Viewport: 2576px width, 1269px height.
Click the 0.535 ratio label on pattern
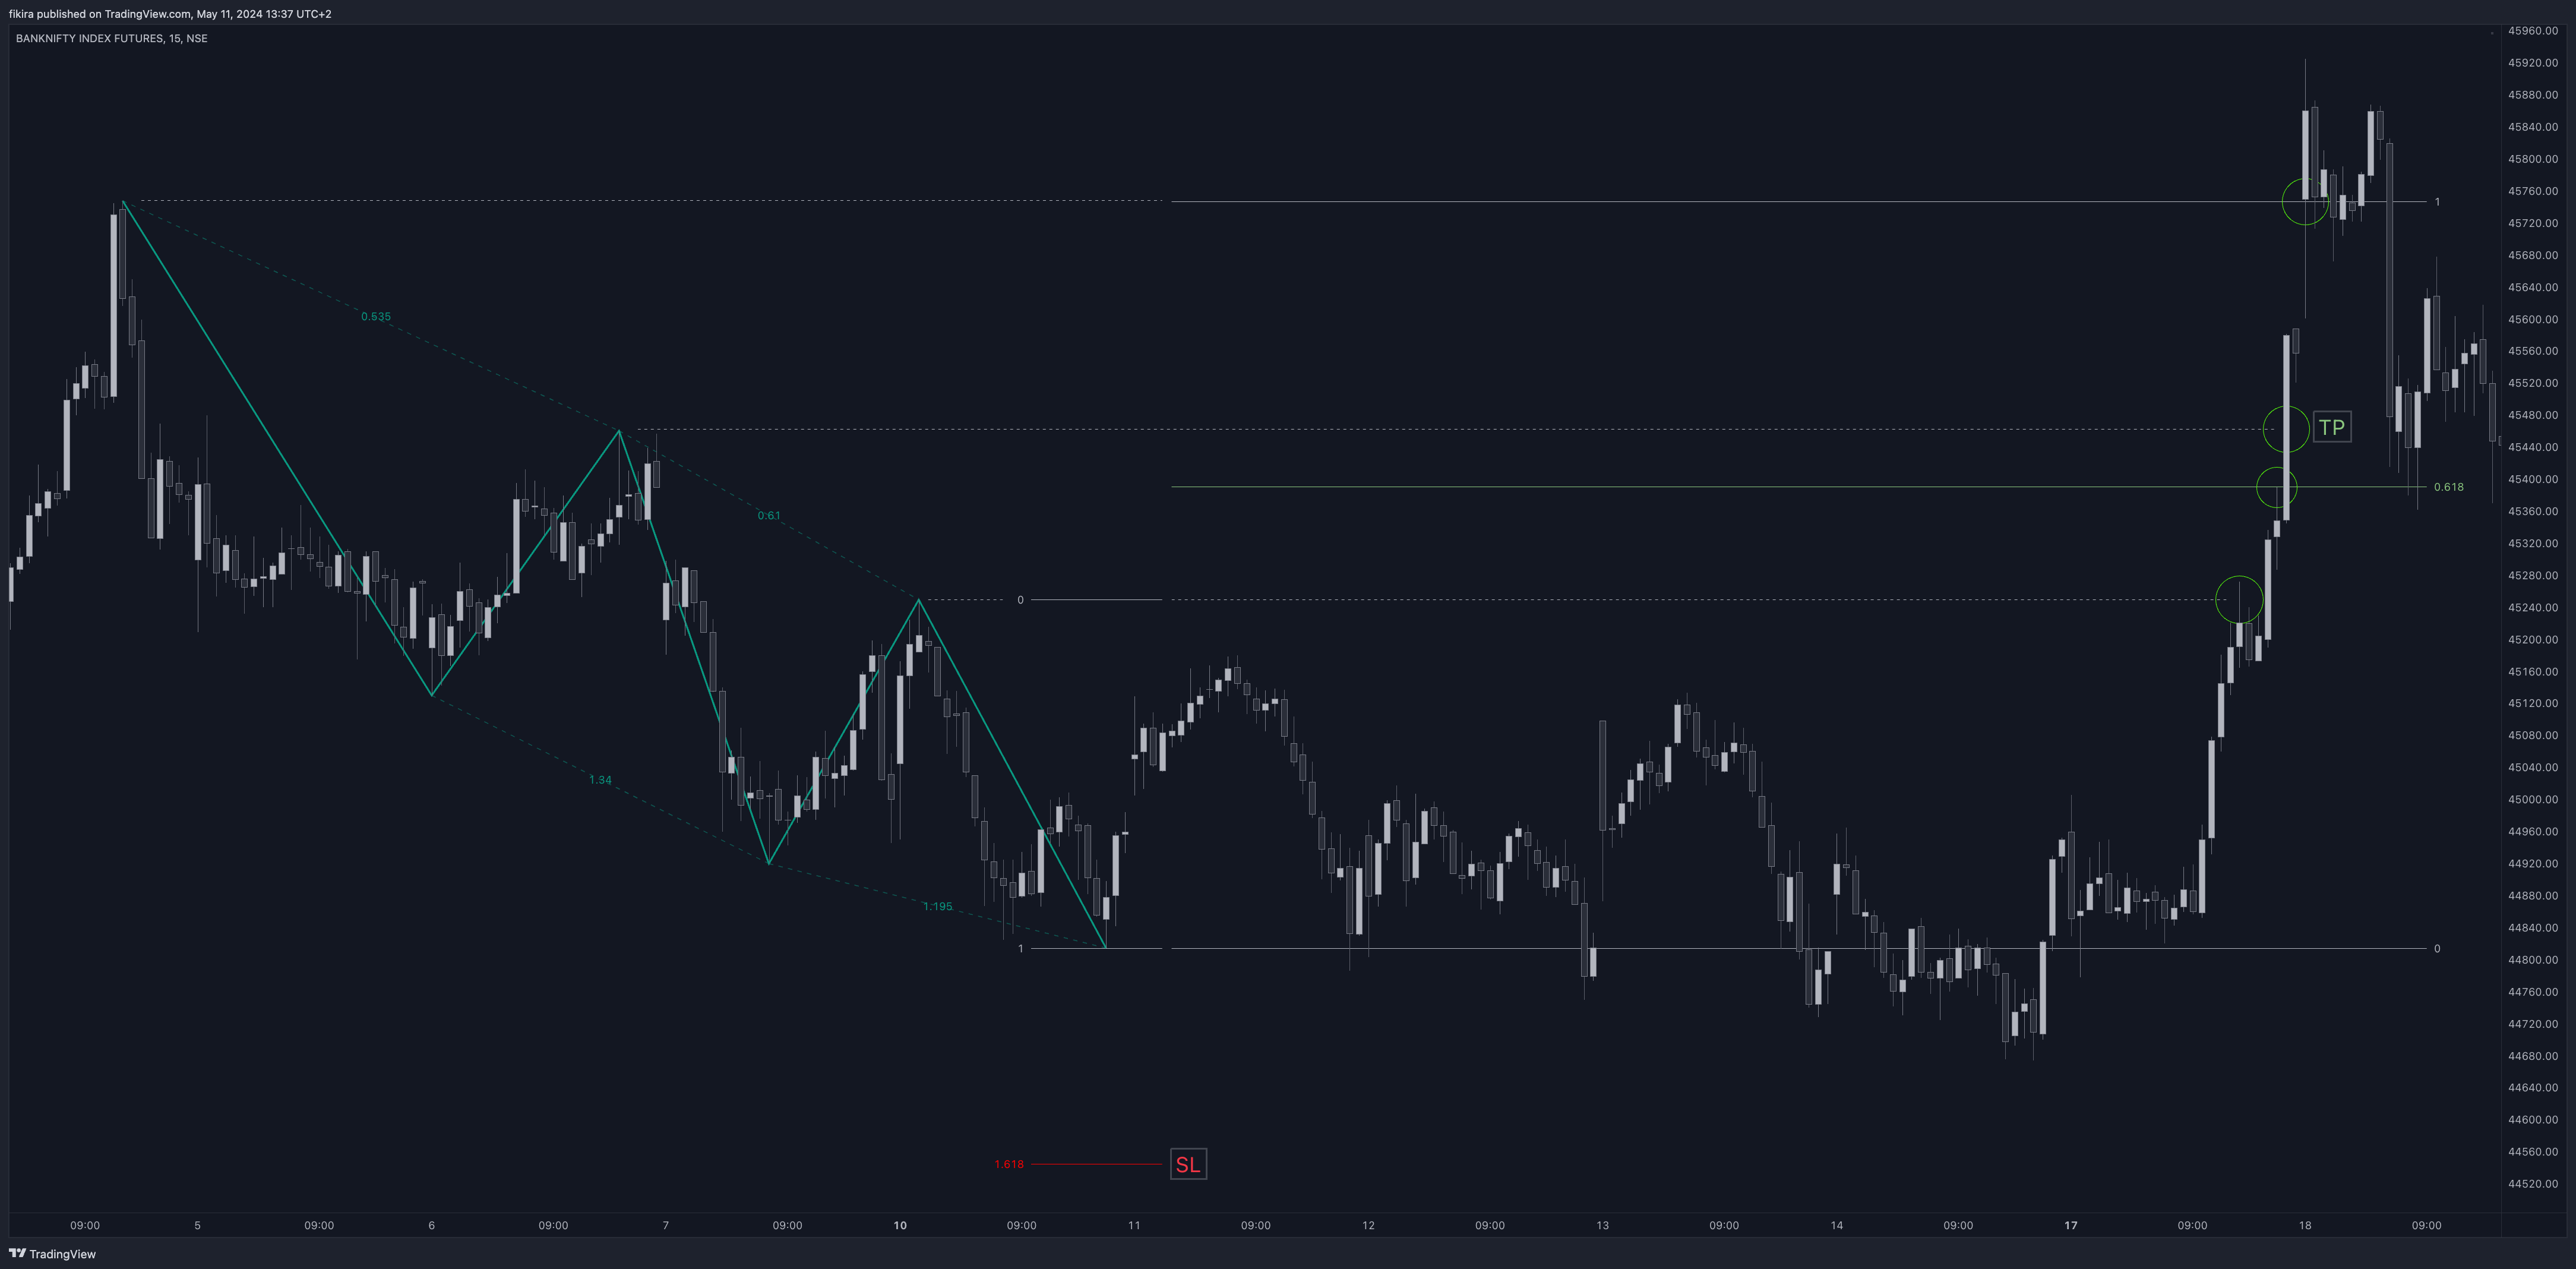[x=376, y=317]
